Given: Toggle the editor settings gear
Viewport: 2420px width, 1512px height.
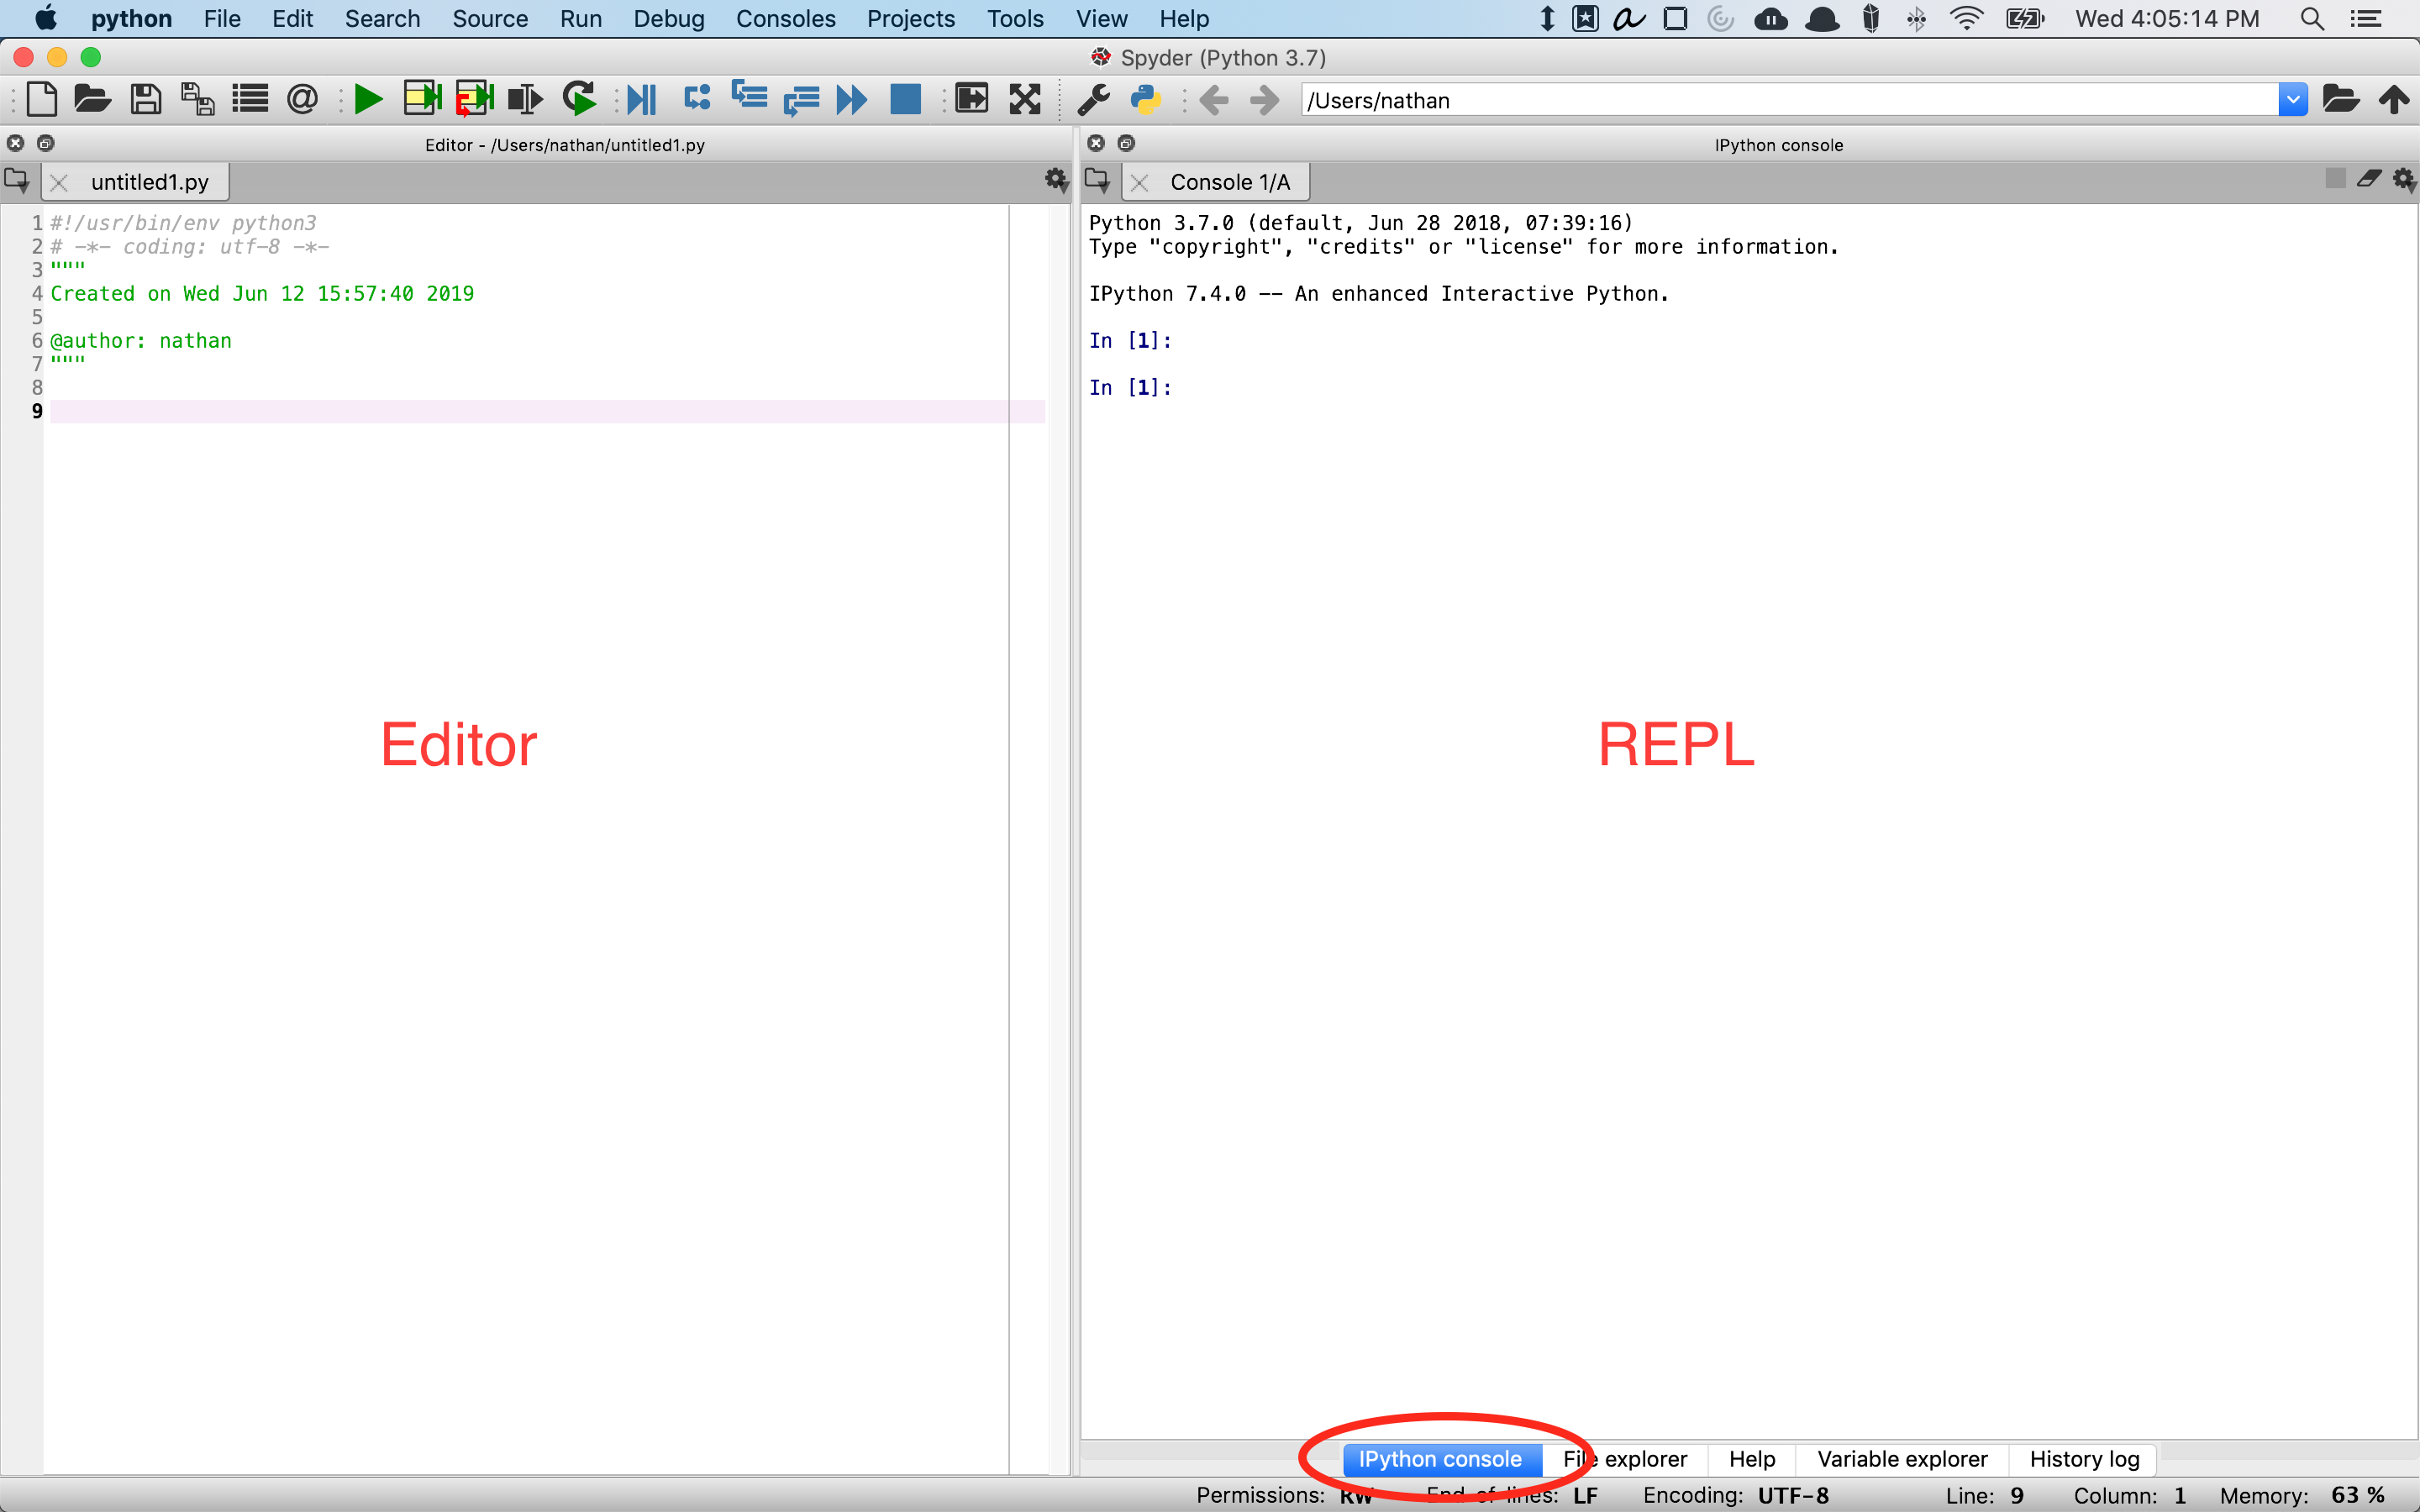Looking at the screenshot, I should point(1056,180).
